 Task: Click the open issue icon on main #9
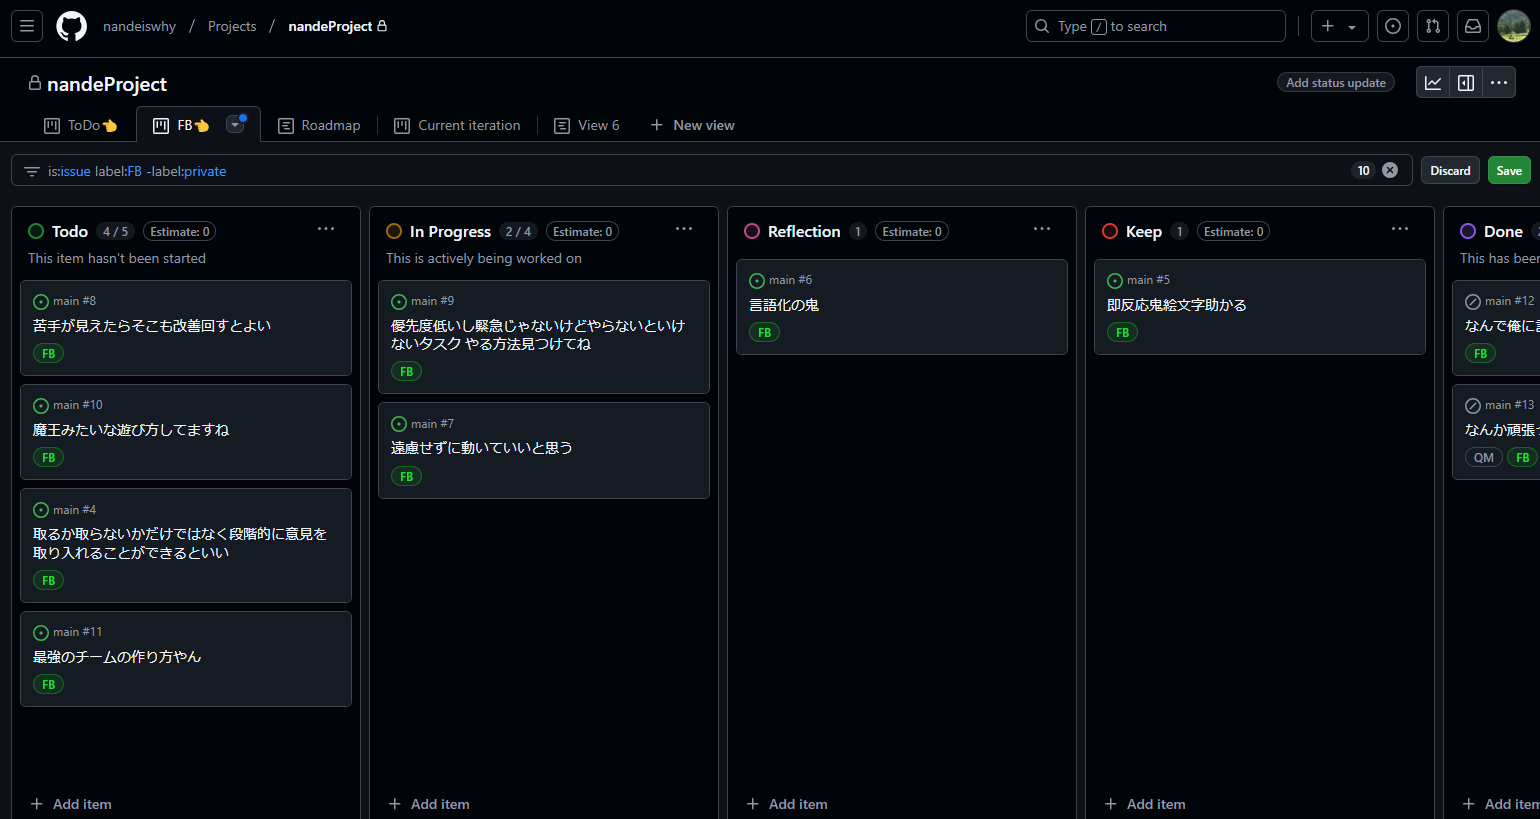[399, 302]
